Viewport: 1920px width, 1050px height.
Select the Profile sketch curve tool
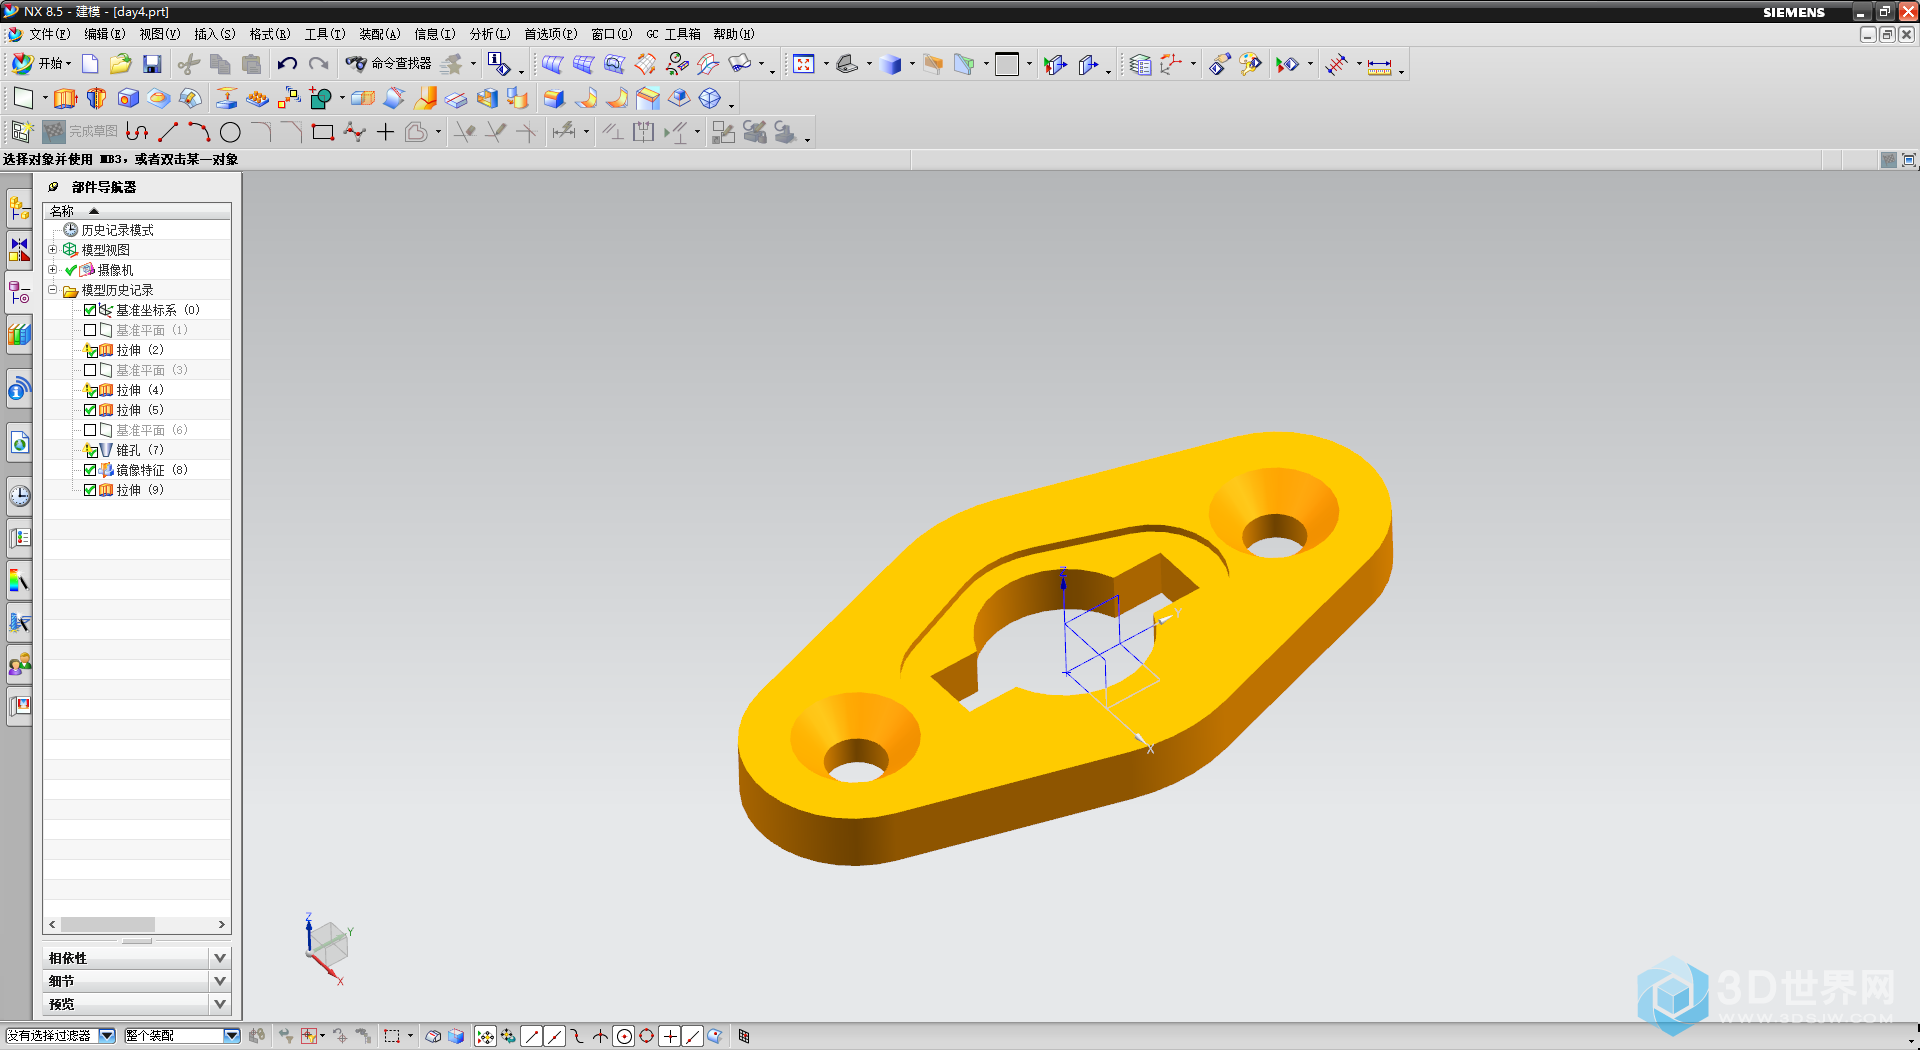coord(137,132)
